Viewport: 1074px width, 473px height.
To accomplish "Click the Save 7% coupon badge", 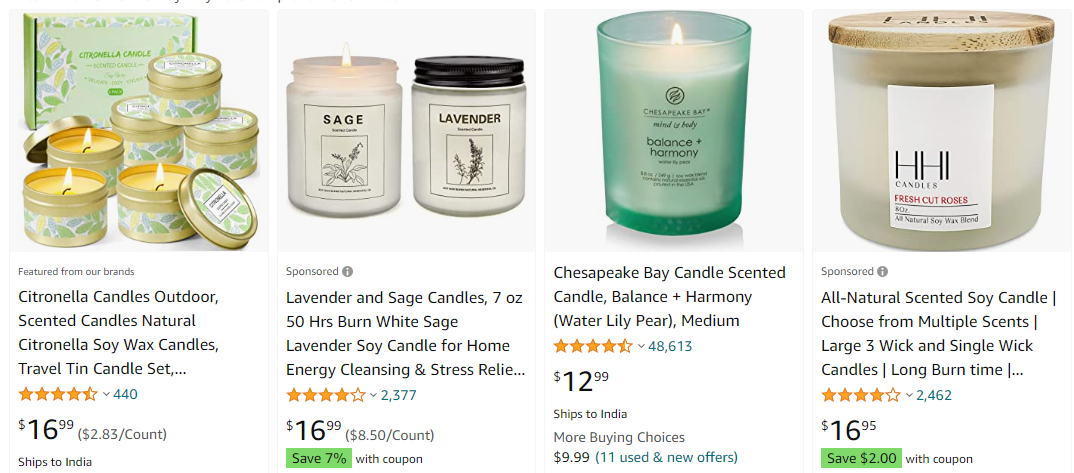I will point(319,459).
